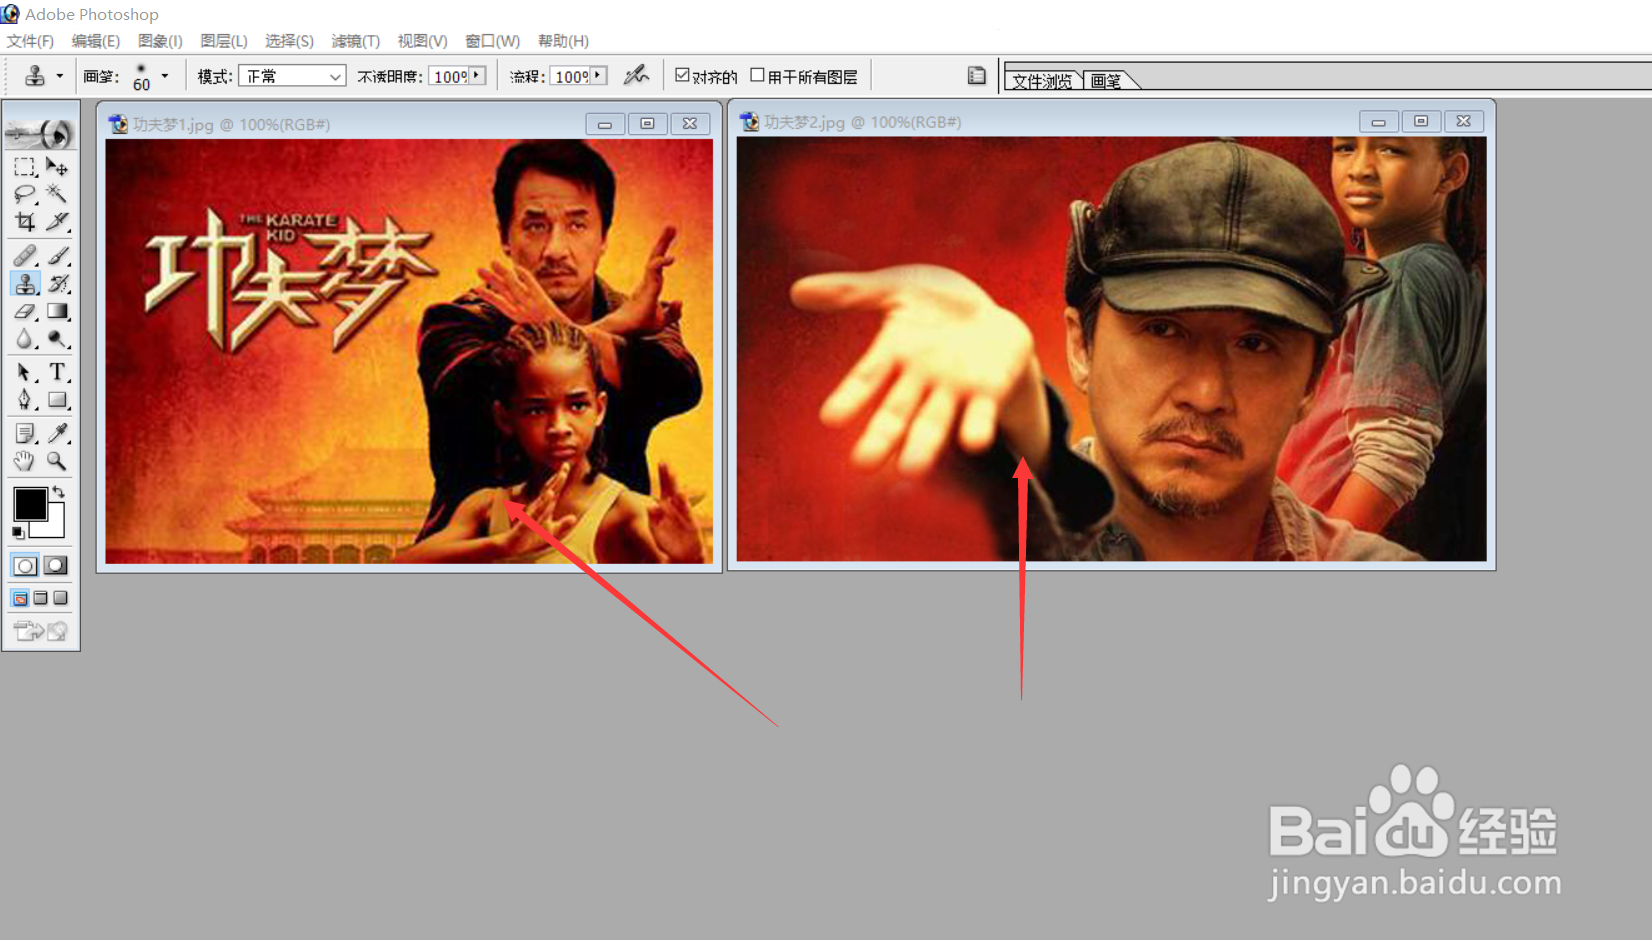Screen dimensions: 1652x940
Task: Expand the opacity slider arrow
Action: [x=477, y=75]
